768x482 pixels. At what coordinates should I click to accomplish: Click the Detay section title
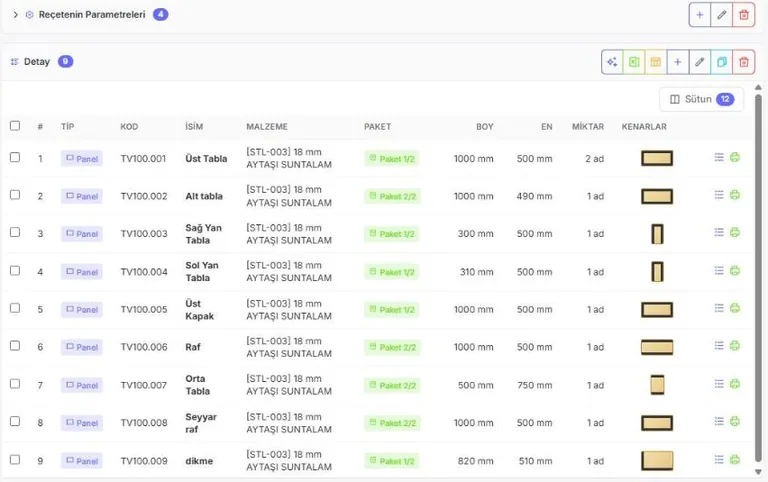click(x=37, y=62)
